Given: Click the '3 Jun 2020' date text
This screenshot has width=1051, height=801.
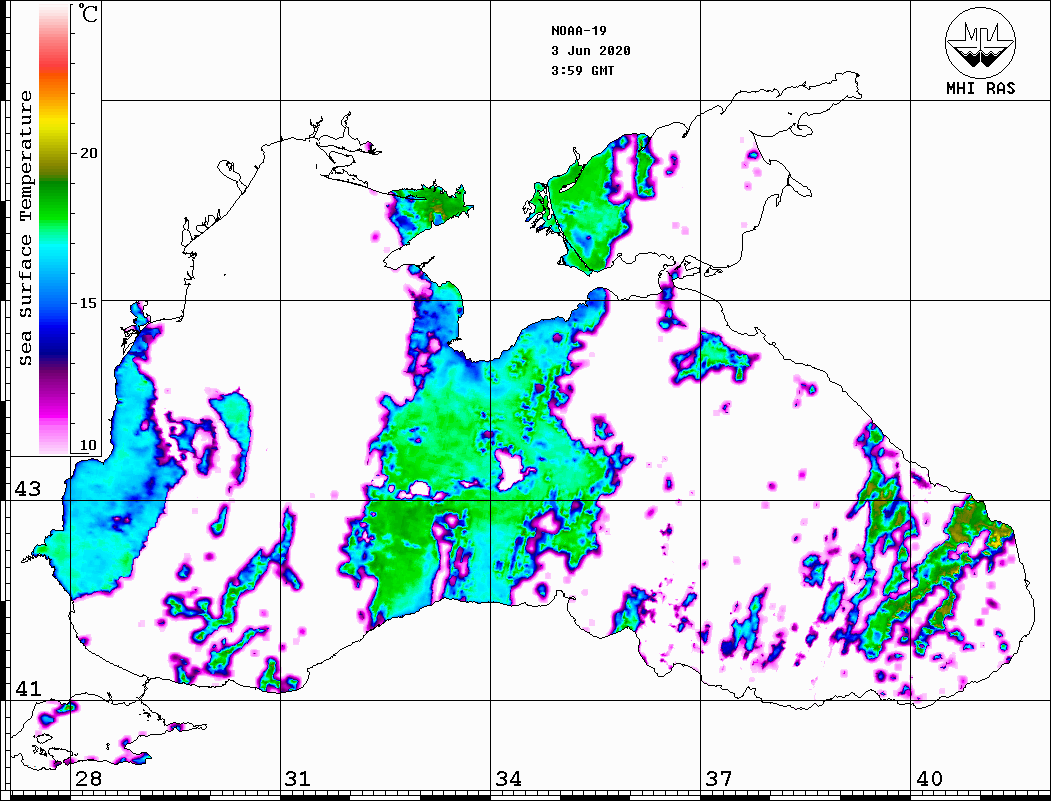Looking at the screenshot, I should pos(591,51).
